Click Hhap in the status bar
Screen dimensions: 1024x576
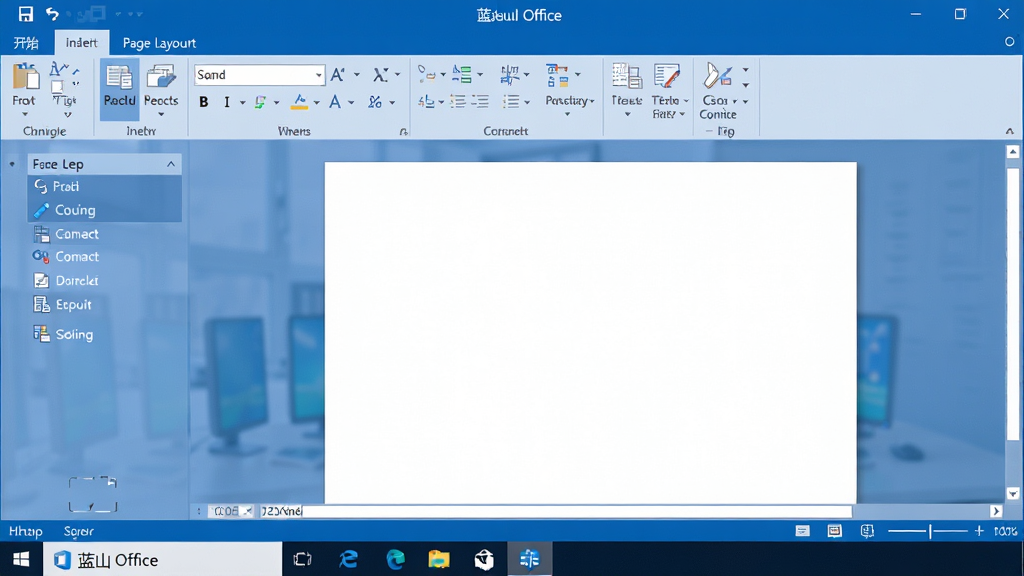coord(25,532)
